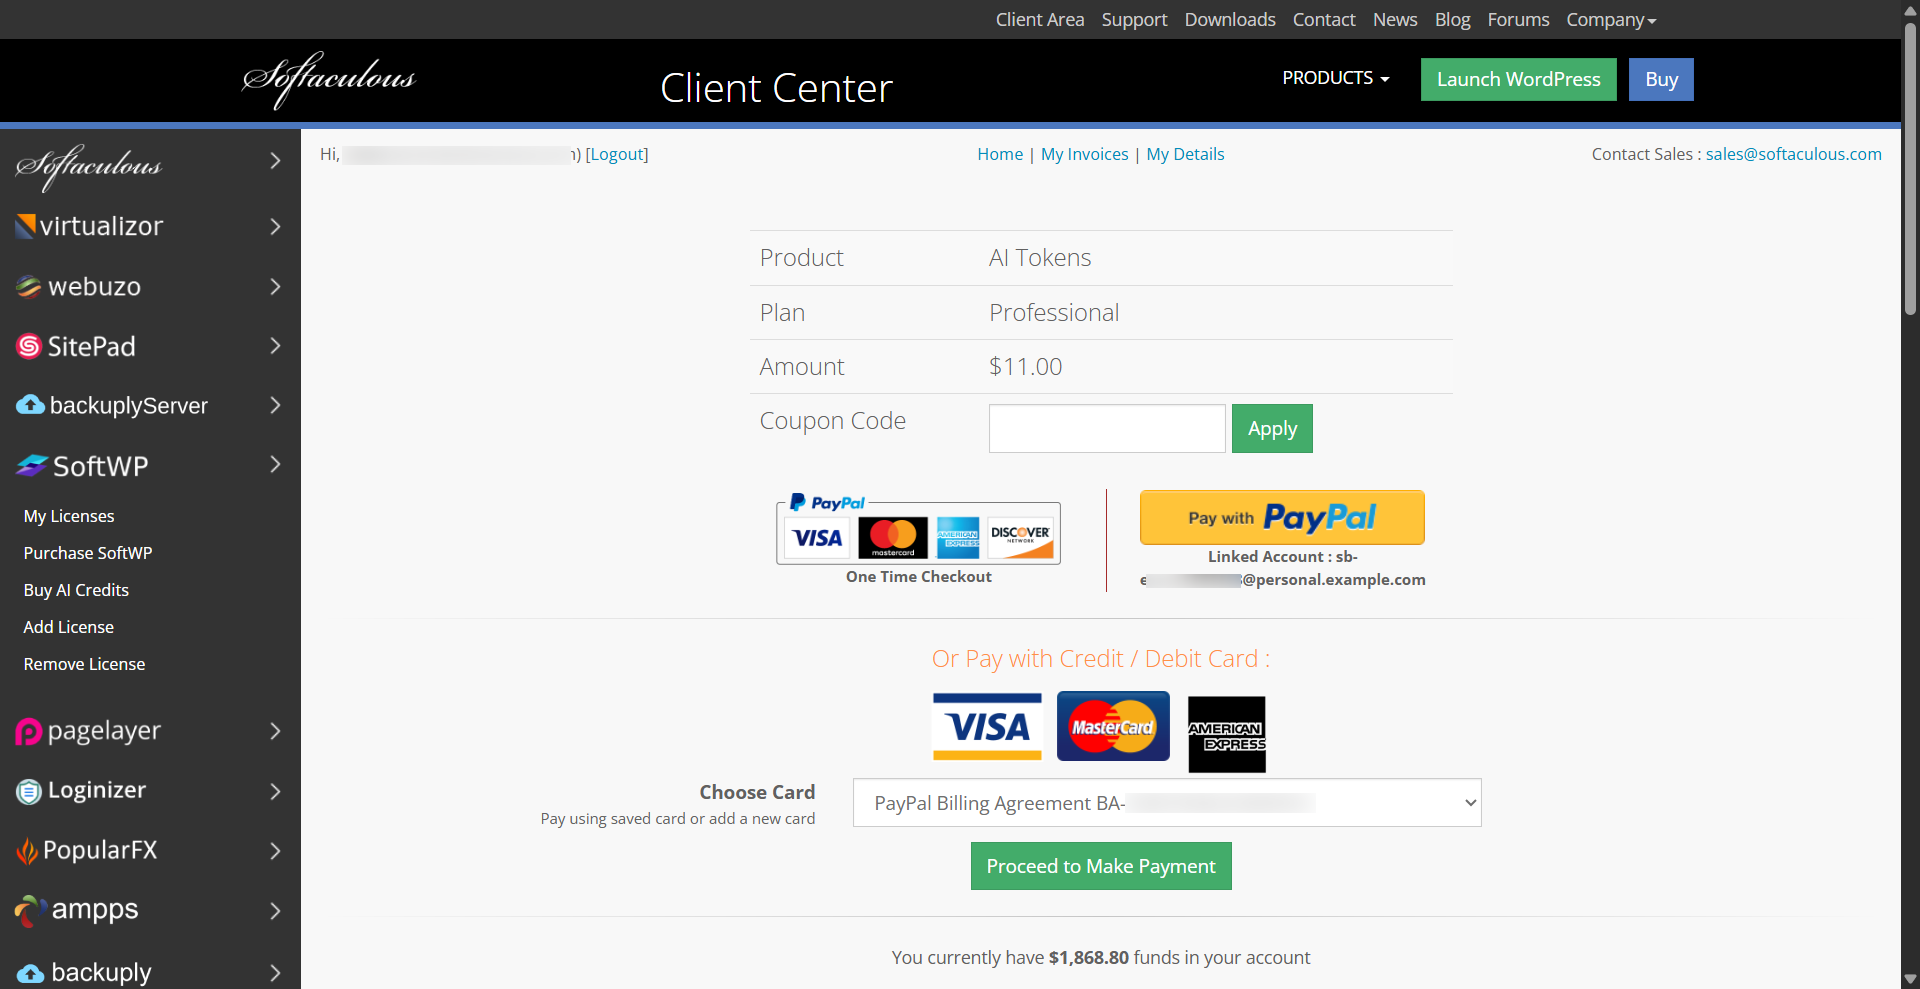This screenshot has height=989, width=1920.
Task: Click the Loginizer sidebar logo
Action: [x=81, y=790]
